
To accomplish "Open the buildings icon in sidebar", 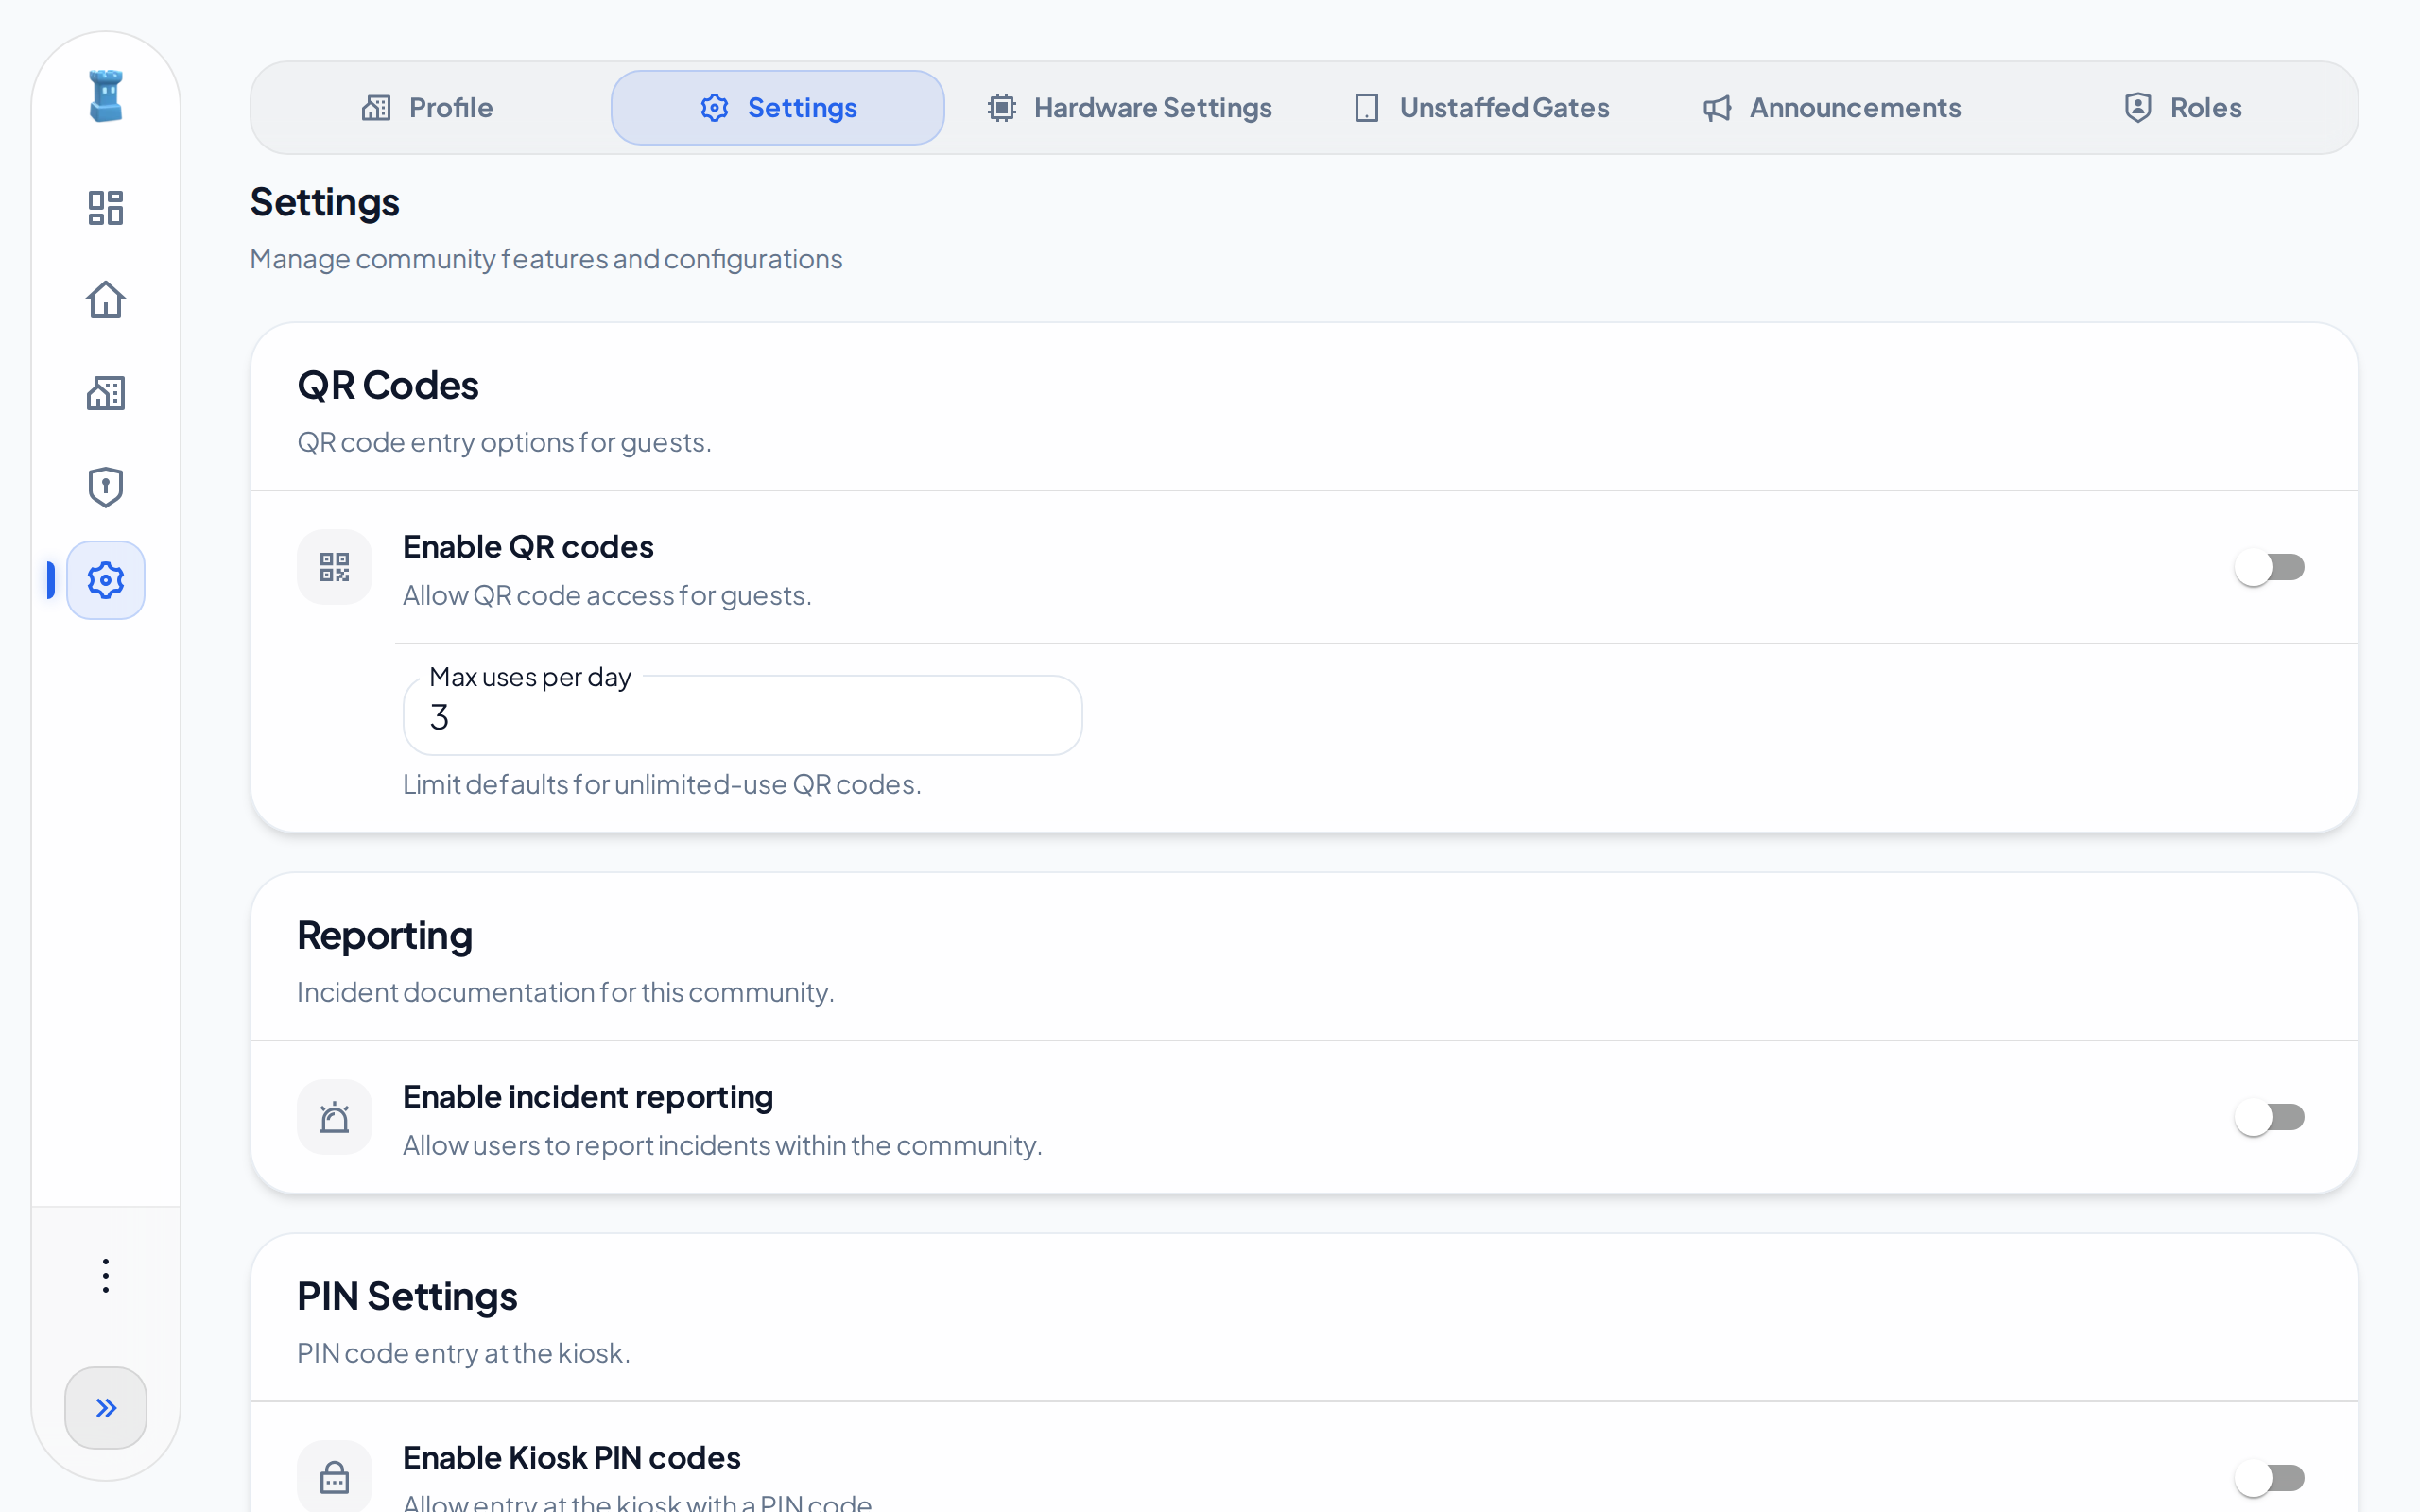I will [106, 393].
